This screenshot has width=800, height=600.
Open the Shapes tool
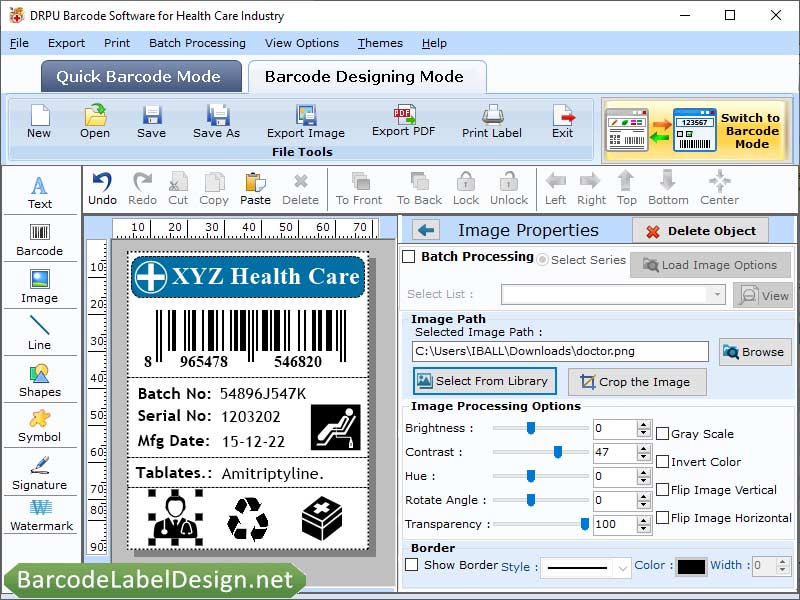(39, 381)
